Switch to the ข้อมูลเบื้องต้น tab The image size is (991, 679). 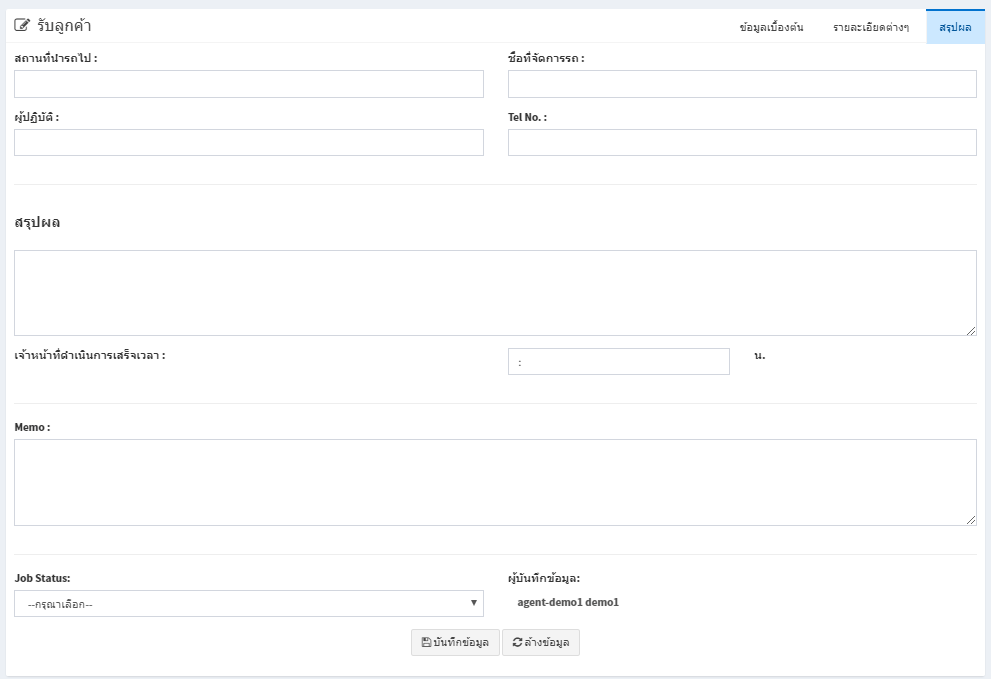(x=771, y=27)
